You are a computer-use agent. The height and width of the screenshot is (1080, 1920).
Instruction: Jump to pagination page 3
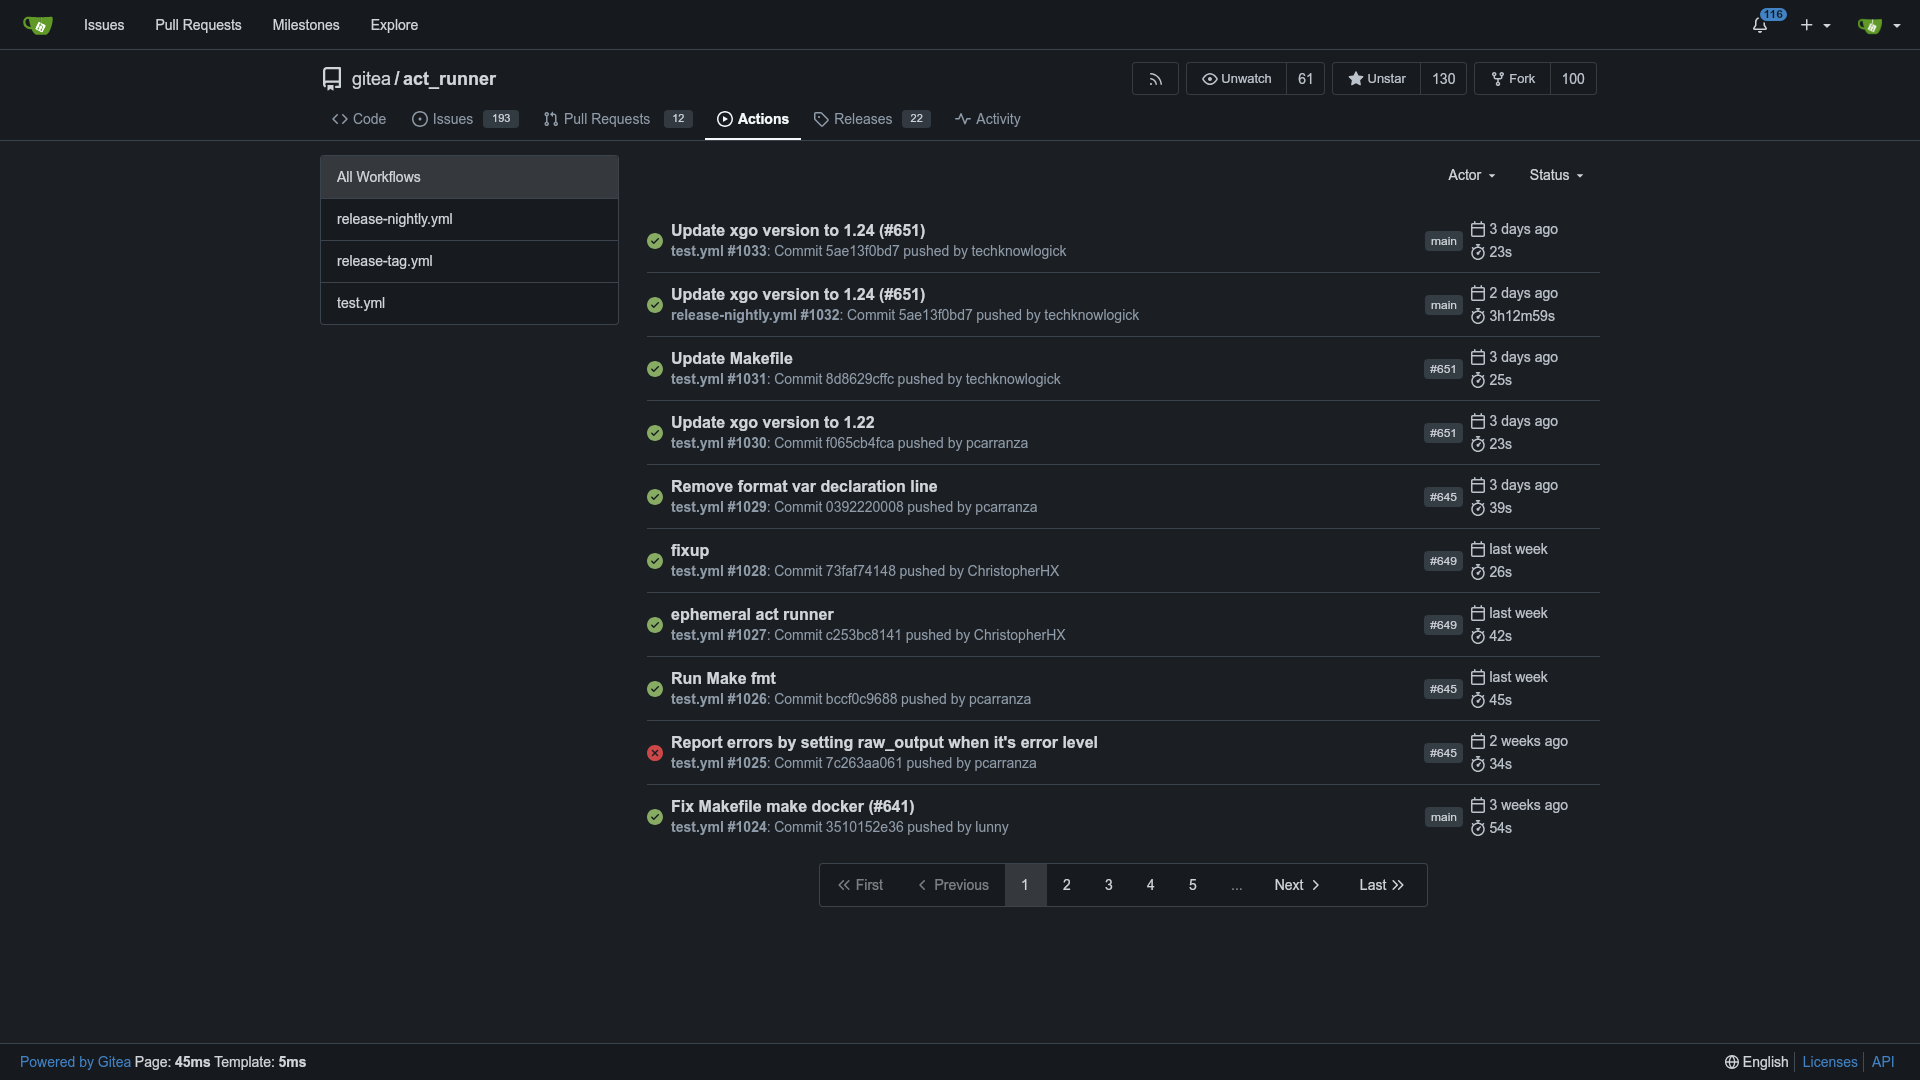1108,885
